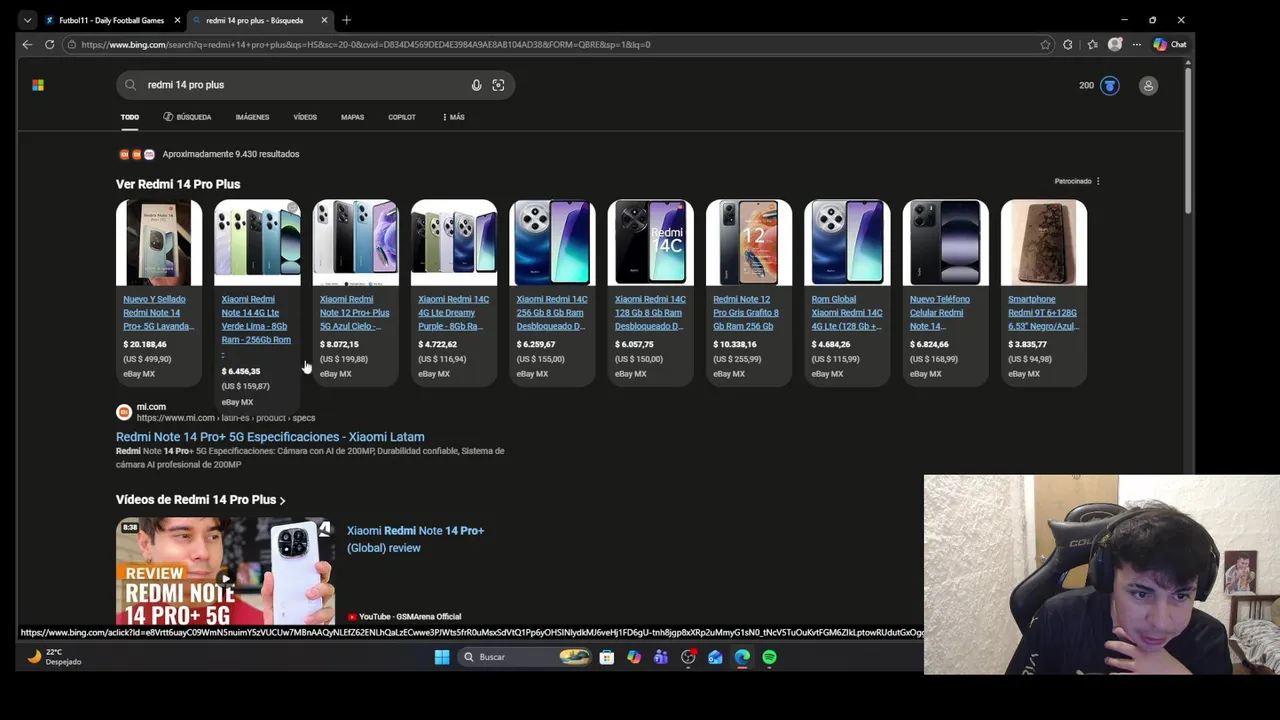Viewport: 1280px width, 720px height.
Task: Switch to IMÁGENES tab
Action: point(252,117)
